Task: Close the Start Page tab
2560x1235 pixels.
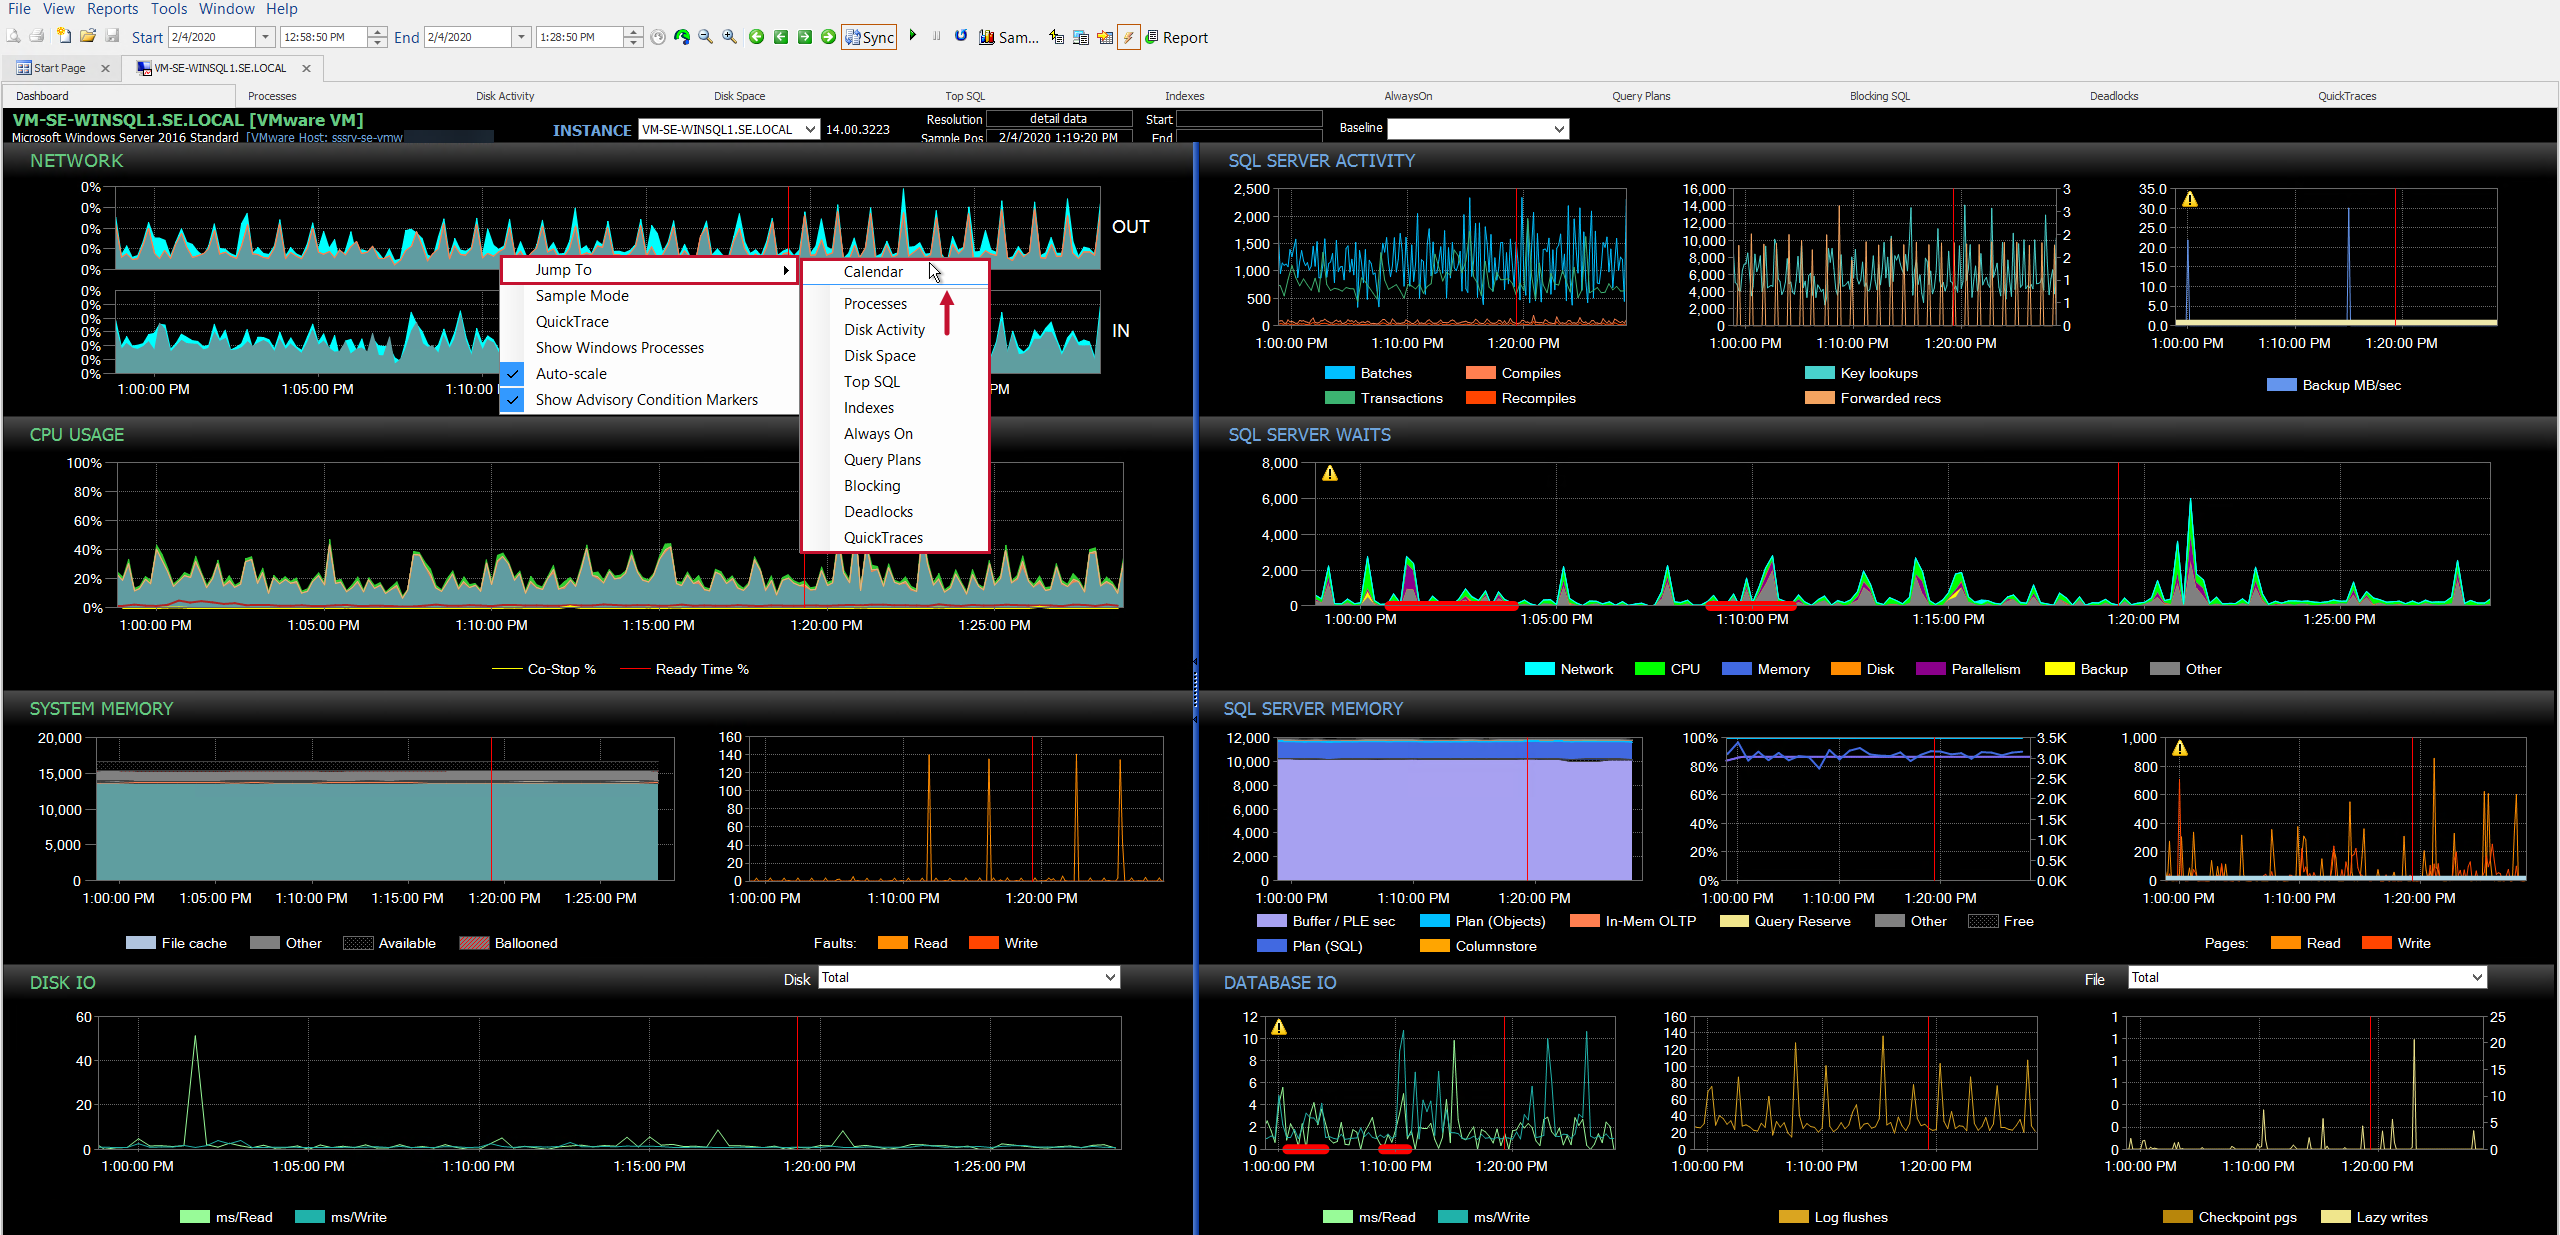Action: [x=105, y=68]
